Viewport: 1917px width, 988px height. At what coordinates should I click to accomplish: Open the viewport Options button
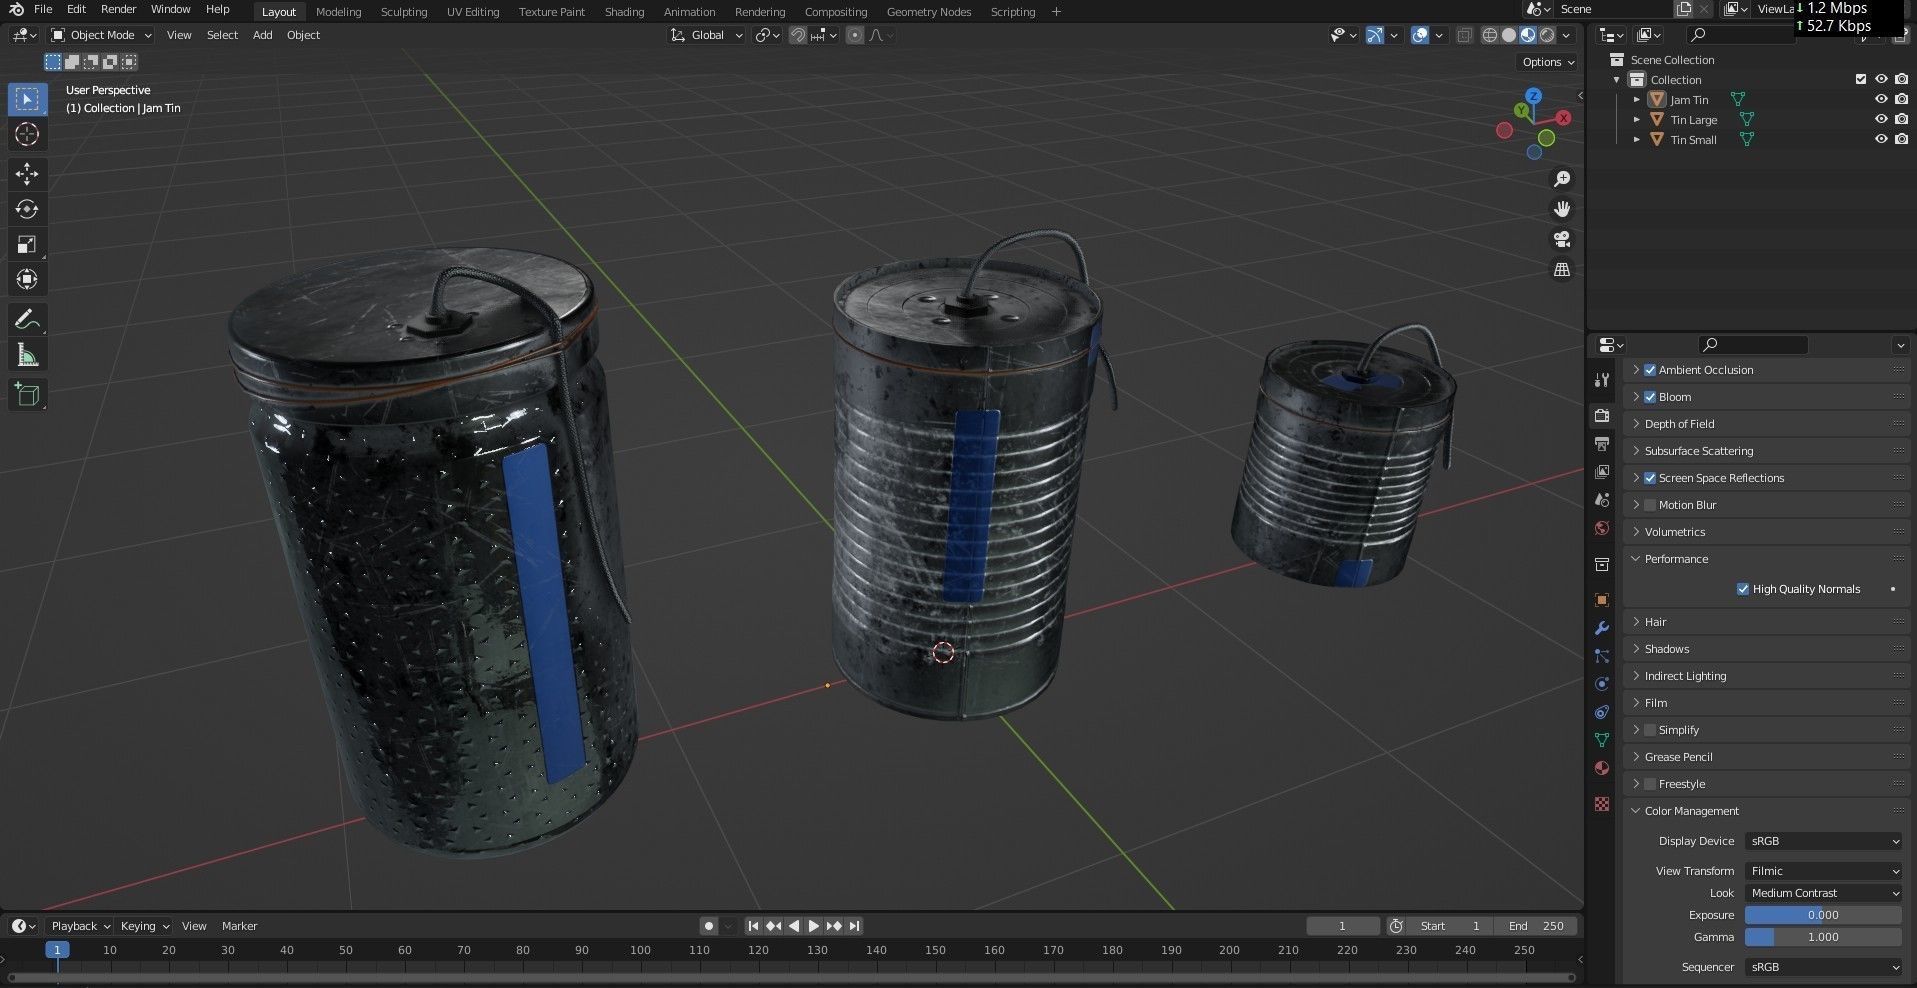tap(1546, 61)
